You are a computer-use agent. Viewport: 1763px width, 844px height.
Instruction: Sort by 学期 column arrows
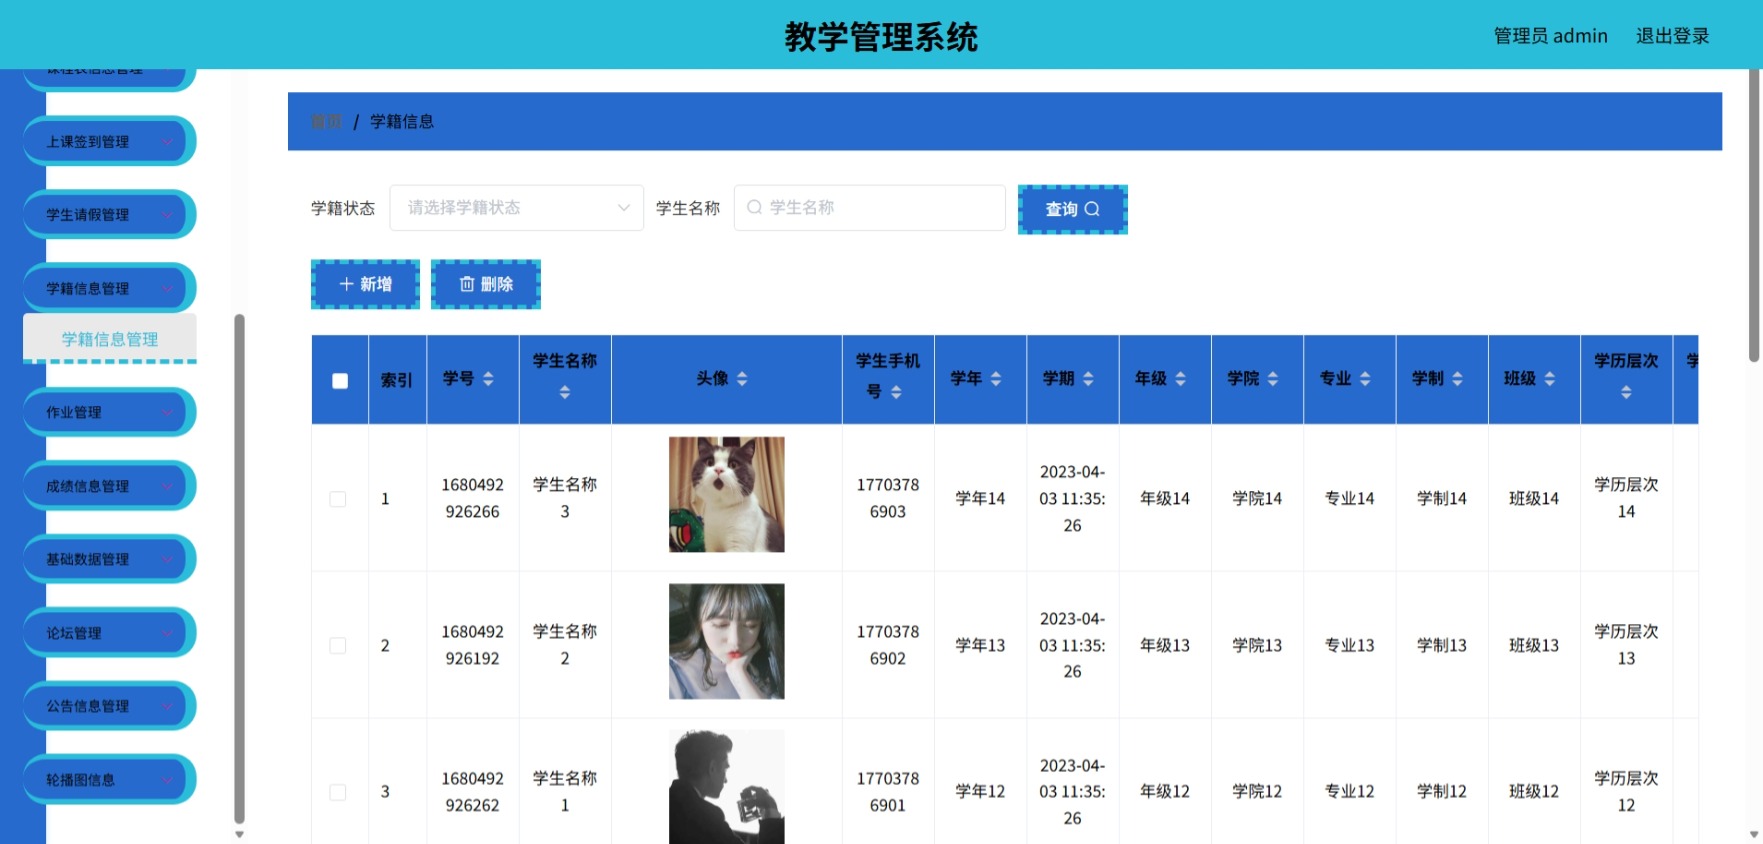[1088, 379]
